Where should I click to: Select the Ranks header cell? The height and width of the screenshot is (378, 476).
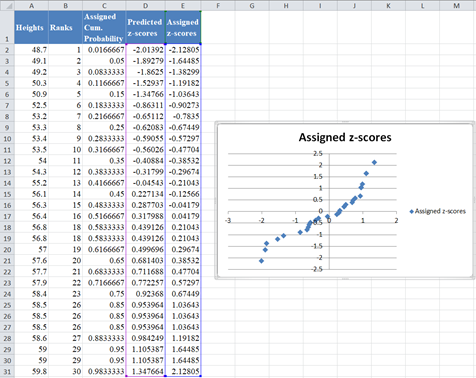(65, 27)
